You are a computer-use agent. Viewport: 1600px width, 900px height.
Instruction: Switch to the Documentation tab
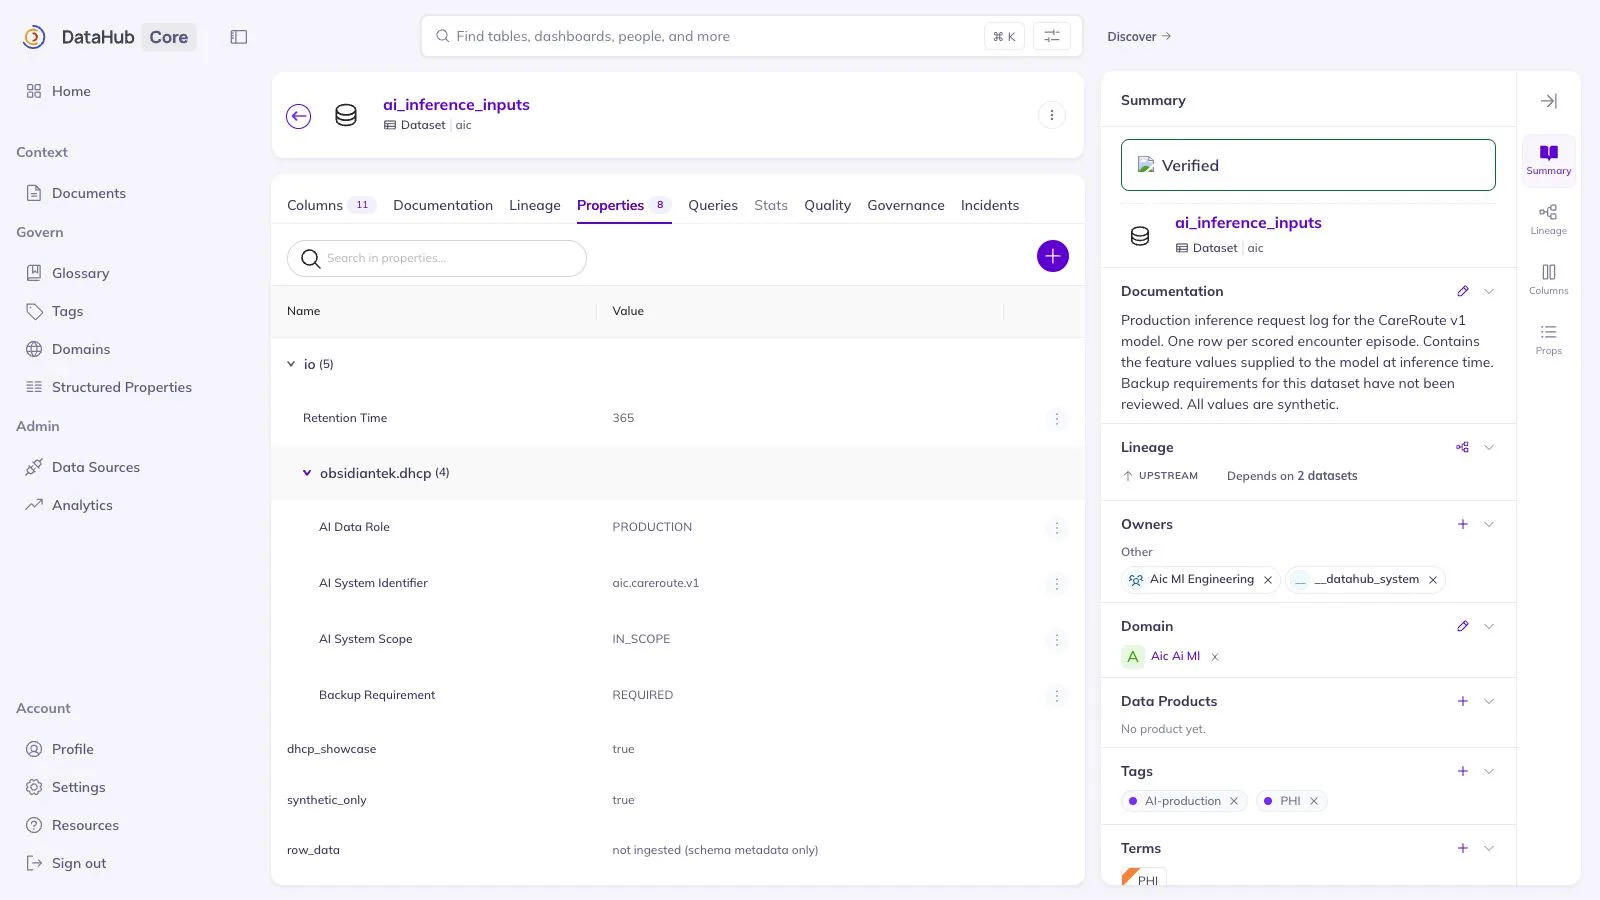(x=443, y=205)
